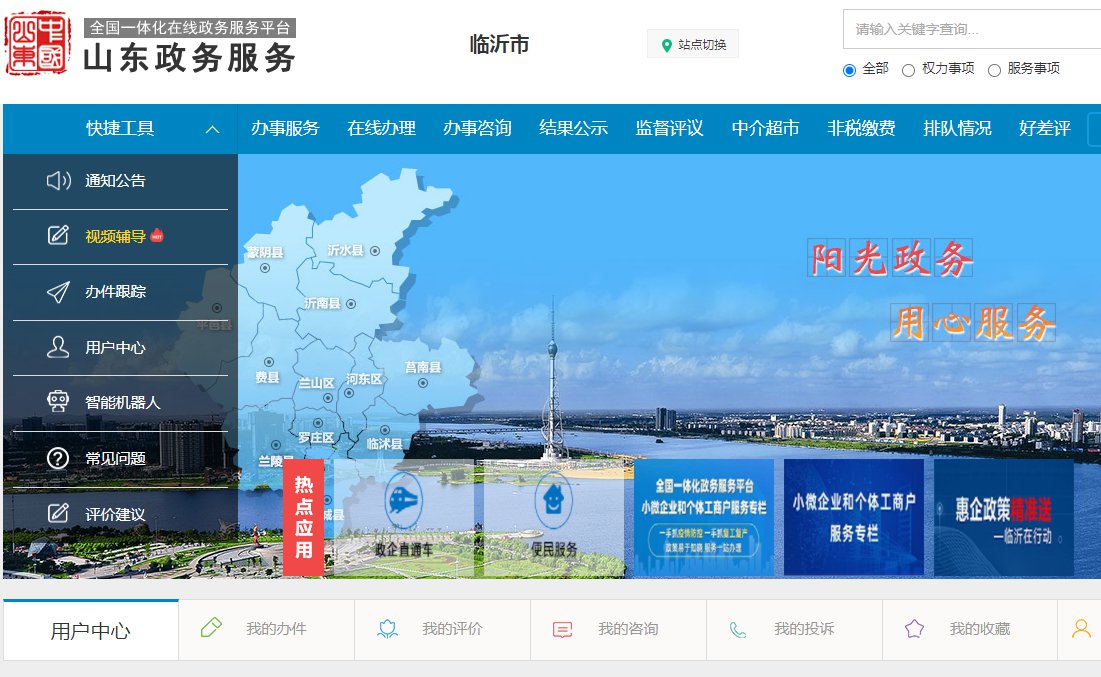Click the red HOT badge next to 视频辅导

pyautogui.click(x=157, y=235)
